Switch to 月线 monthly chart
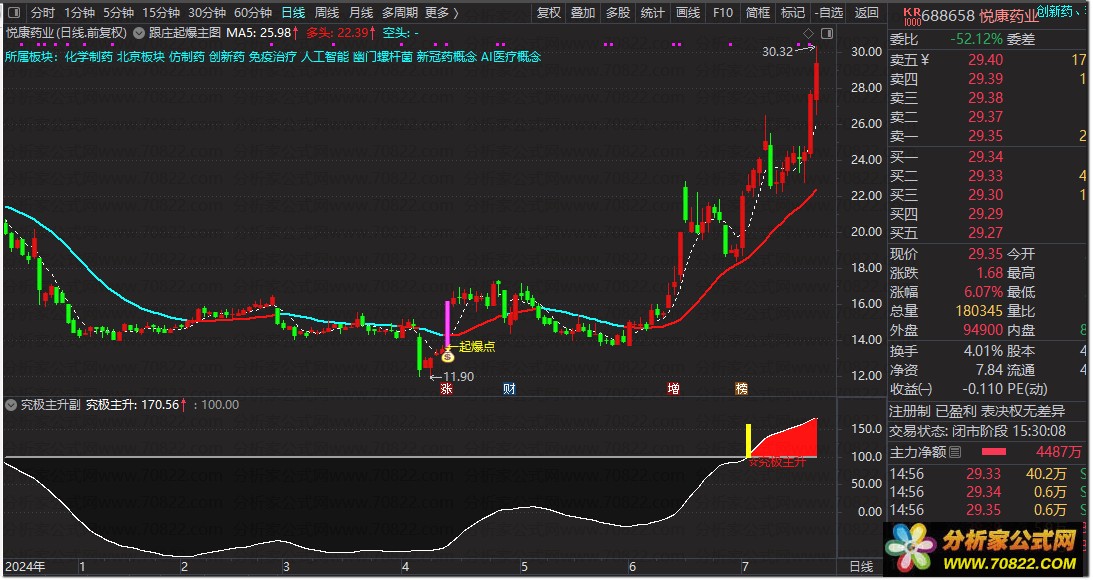 [360, 13]
